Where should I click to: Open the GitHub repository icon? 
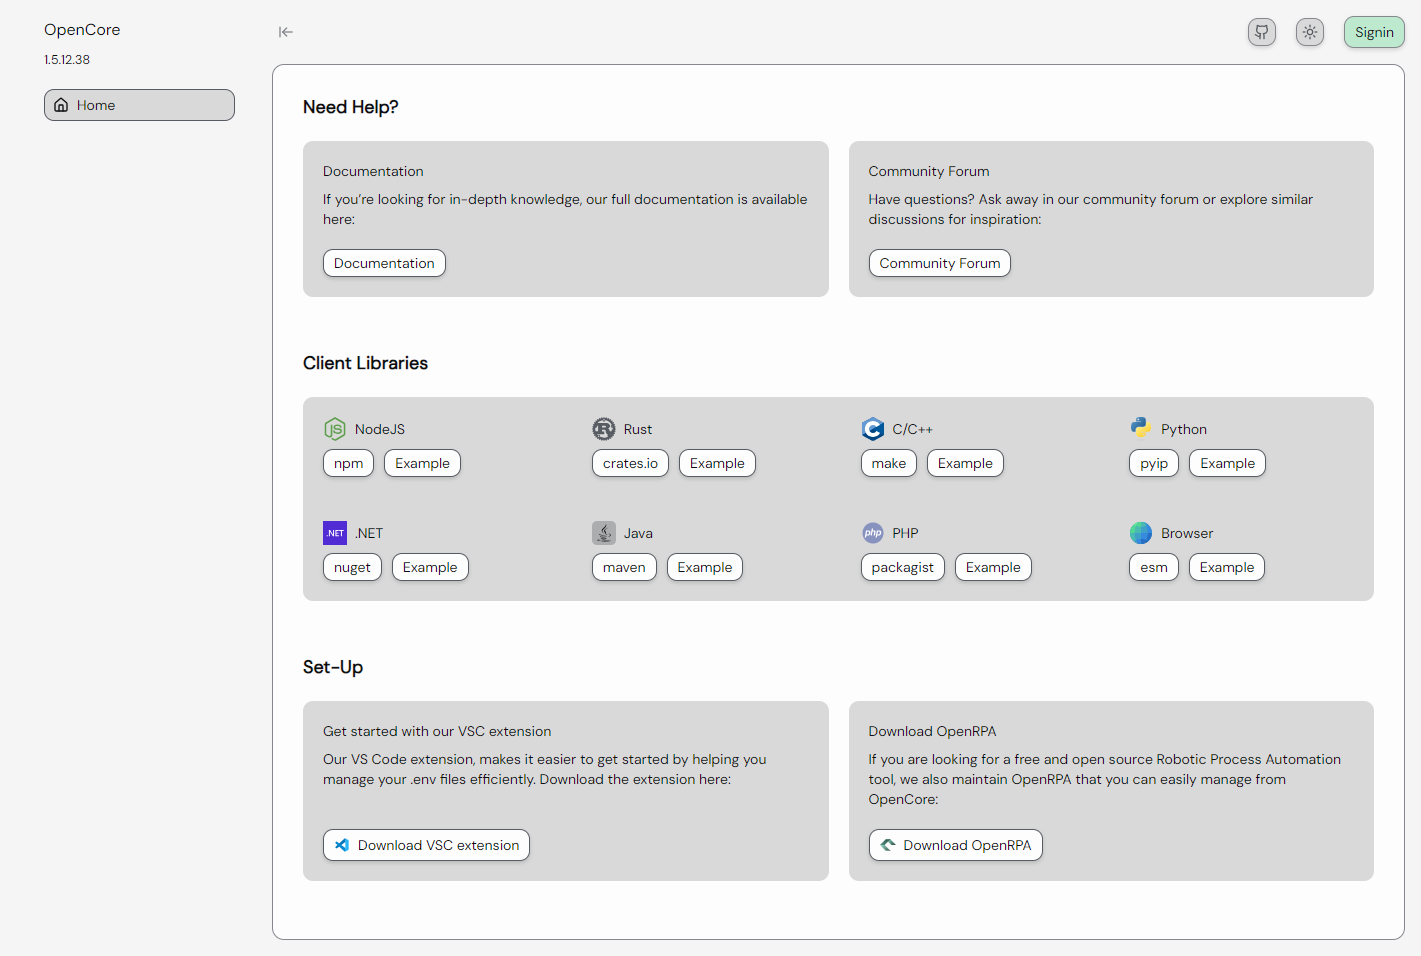1262,32
